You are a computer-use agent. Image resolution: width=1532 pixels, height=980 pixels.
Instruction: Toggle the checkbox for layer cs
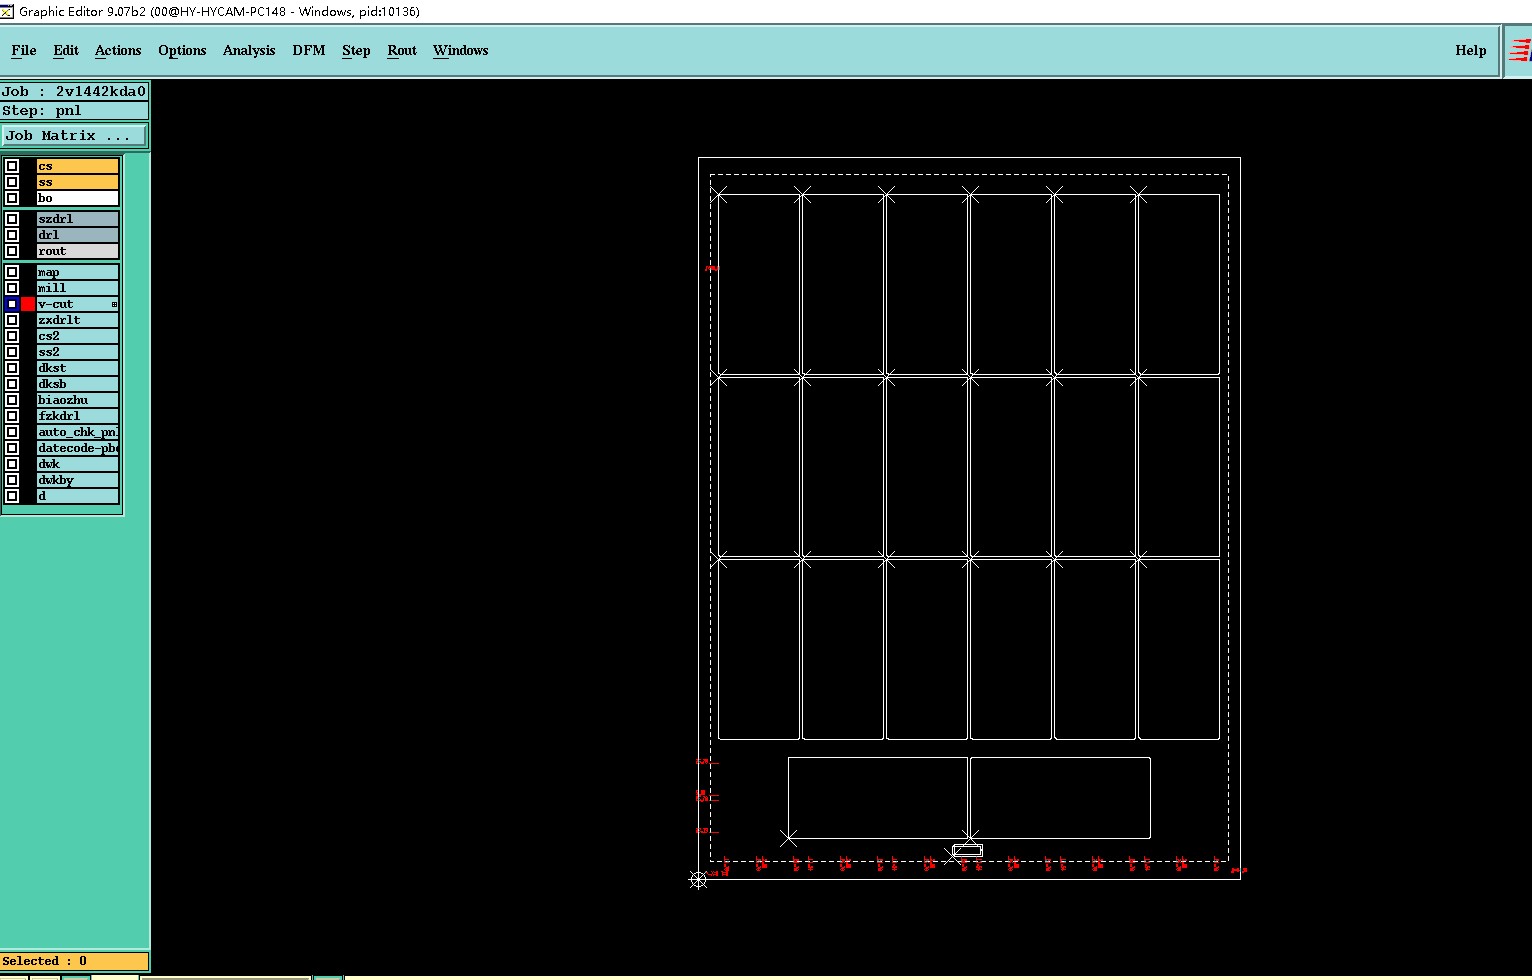click(x=12, y=166)
